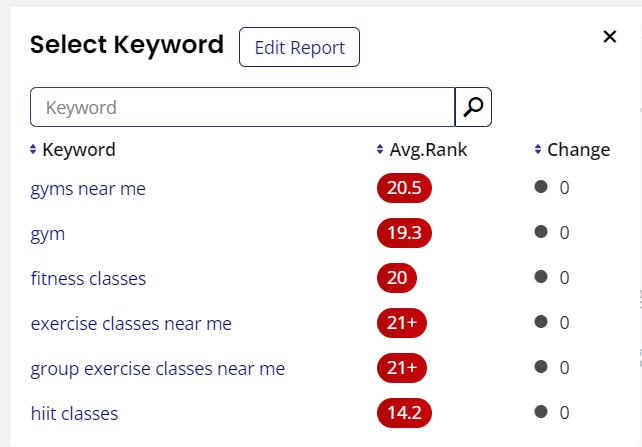The height and width of the screenshot is (447, 642).
Task: Sort by Change column arrows
Action: (x=538, y=149)
